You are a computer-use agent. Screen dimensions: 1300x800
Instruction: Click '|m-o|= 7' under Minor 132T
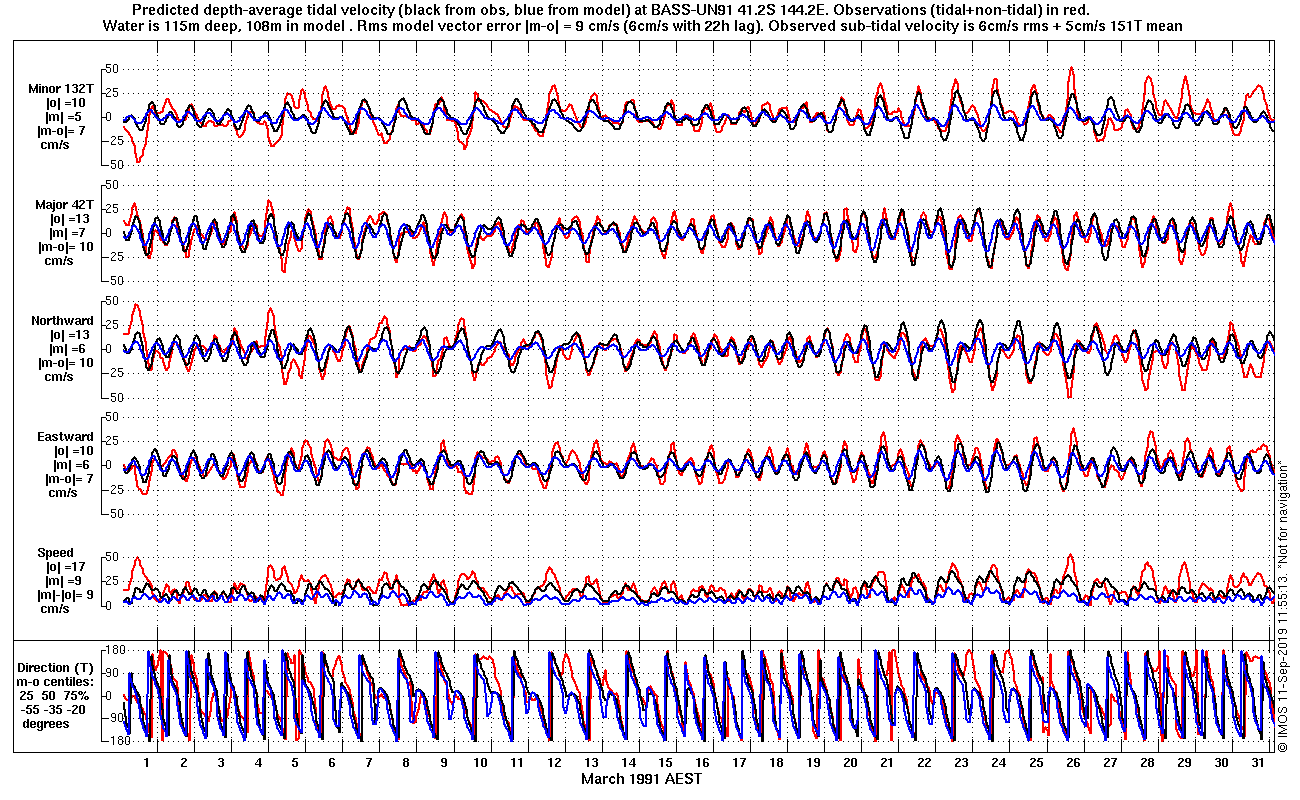[x=60, y=130]
